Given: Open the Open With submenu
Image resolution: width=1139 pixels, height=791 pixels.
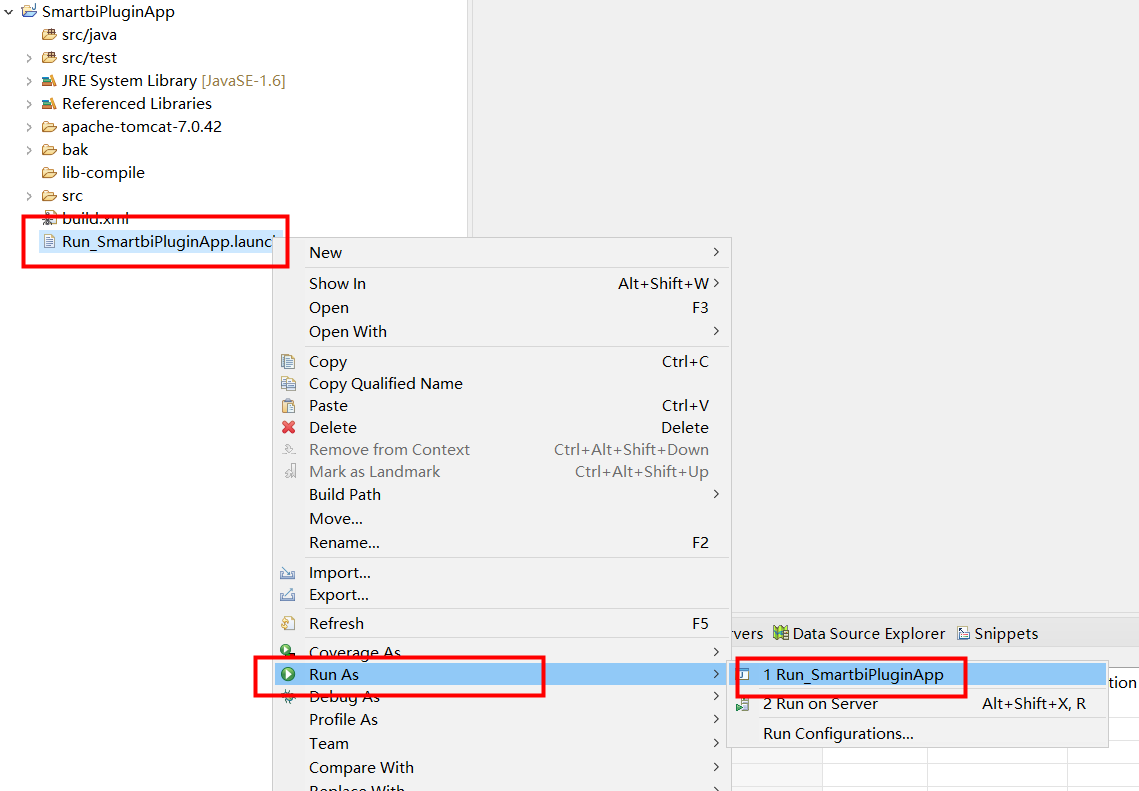Looking at the screenshot, I should 502,331.
